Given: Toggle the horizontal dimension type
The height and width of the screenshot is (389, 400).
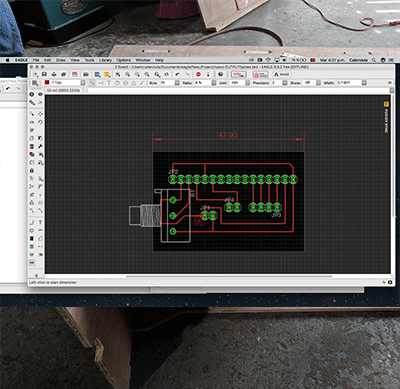Looking at the screenshot, I should tap(101, 83).
